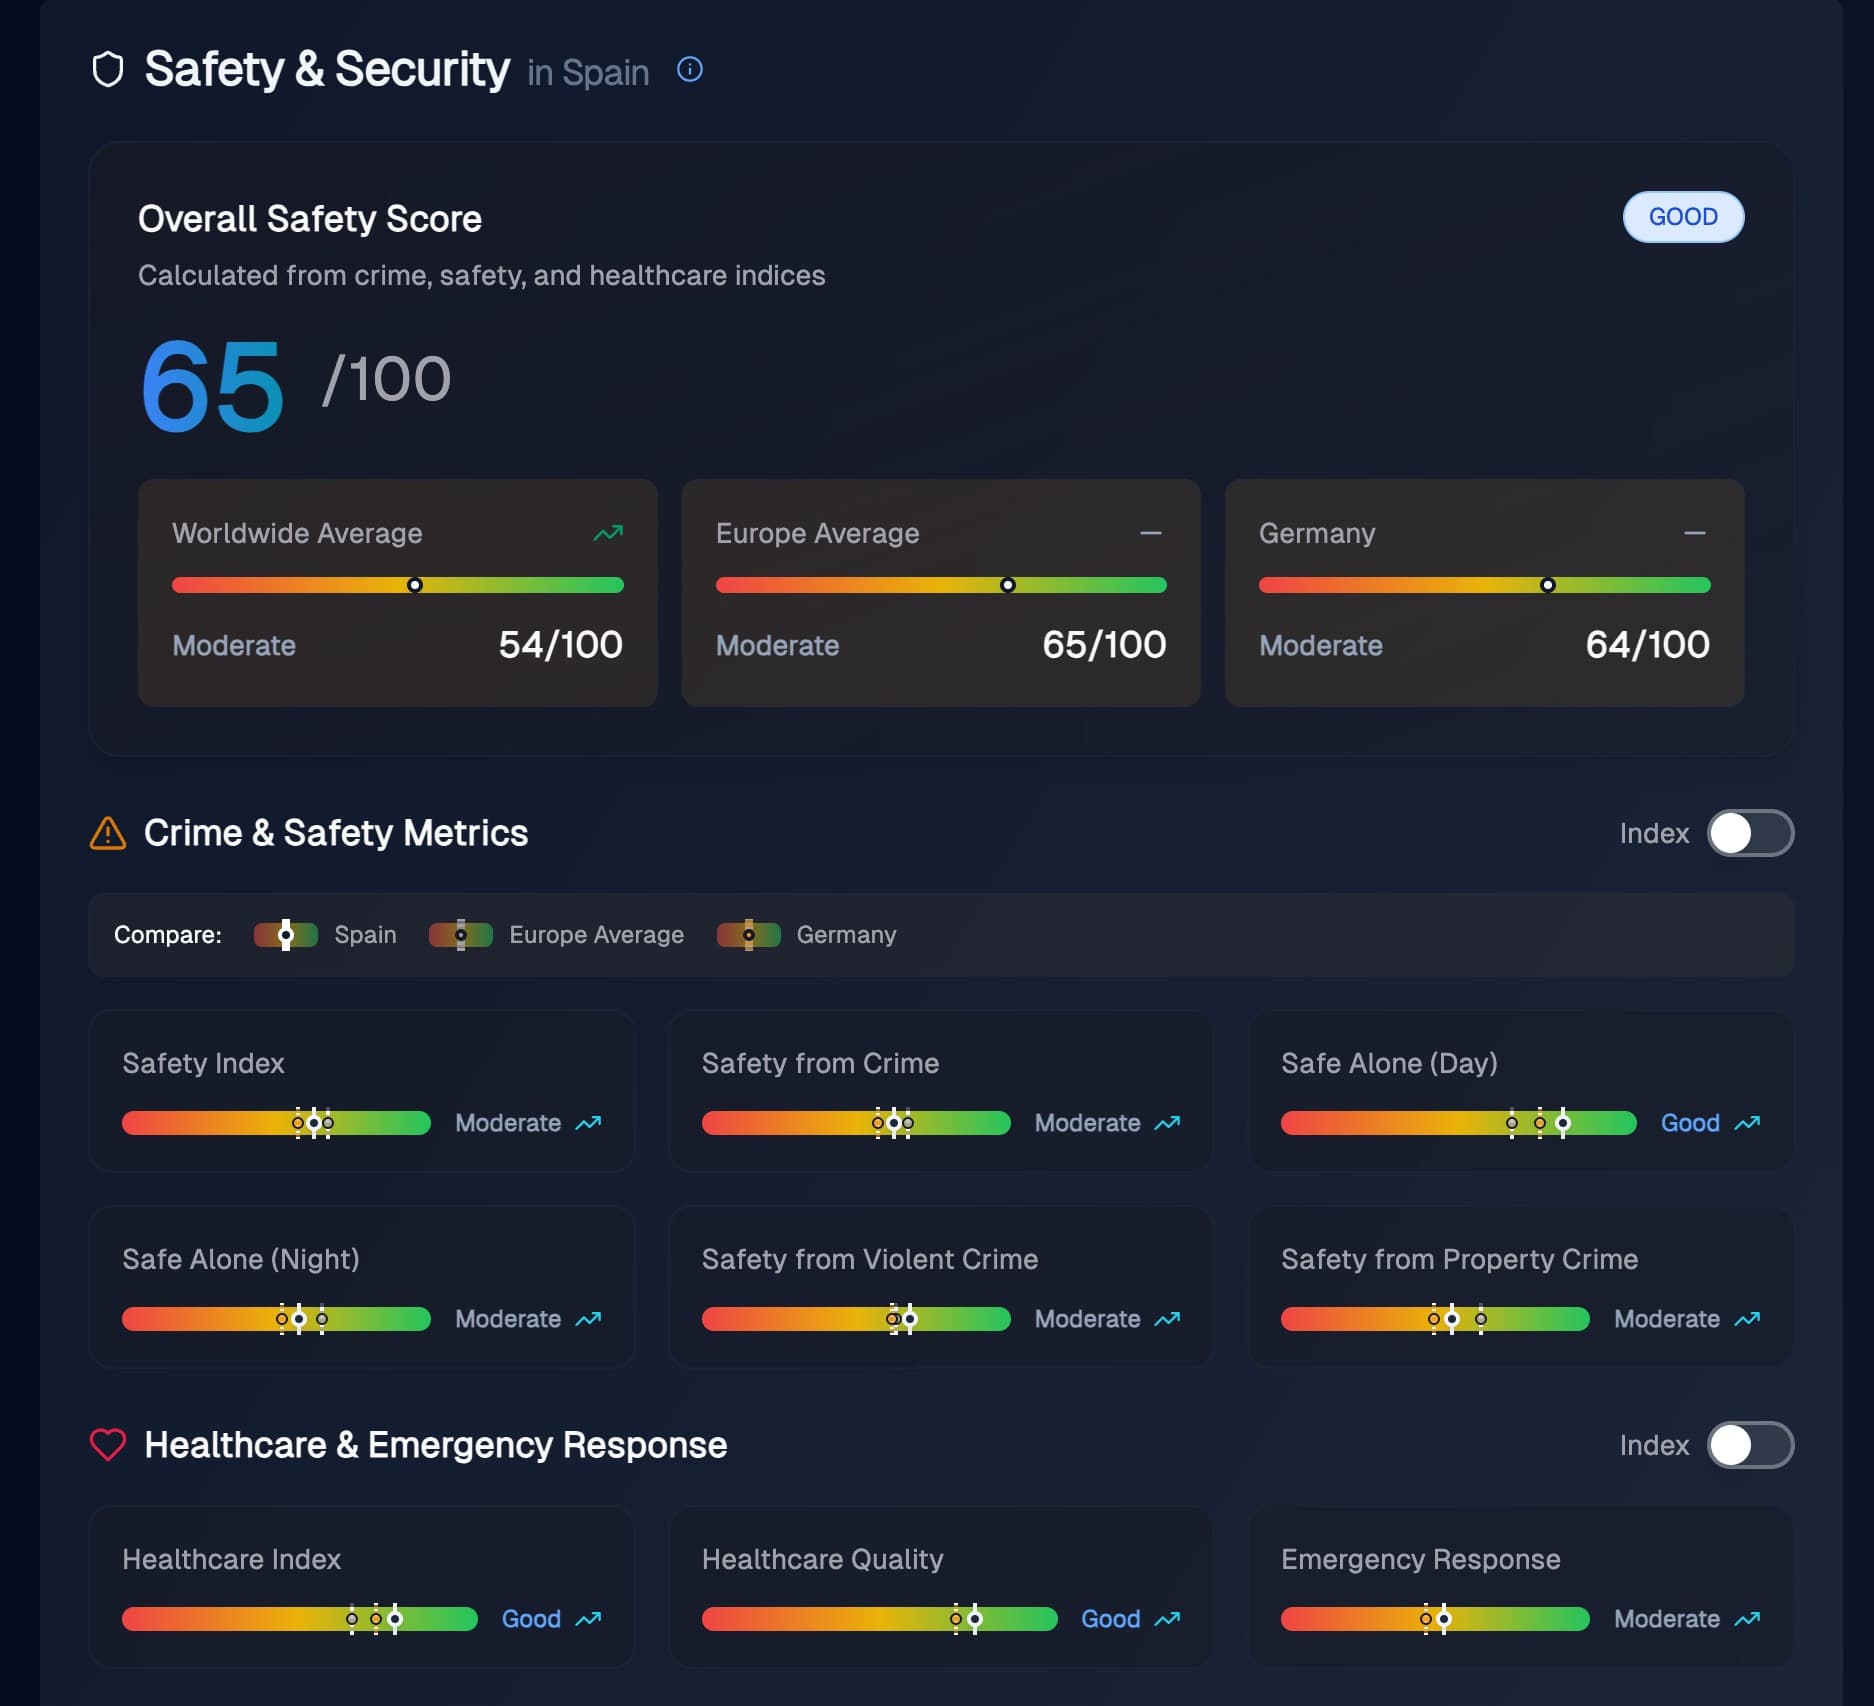Image resolution: width=1874 pixels, height=1706 pixels.
Task: Click the Worldwide Average gradient bar
Action: (x=398, y=585)
